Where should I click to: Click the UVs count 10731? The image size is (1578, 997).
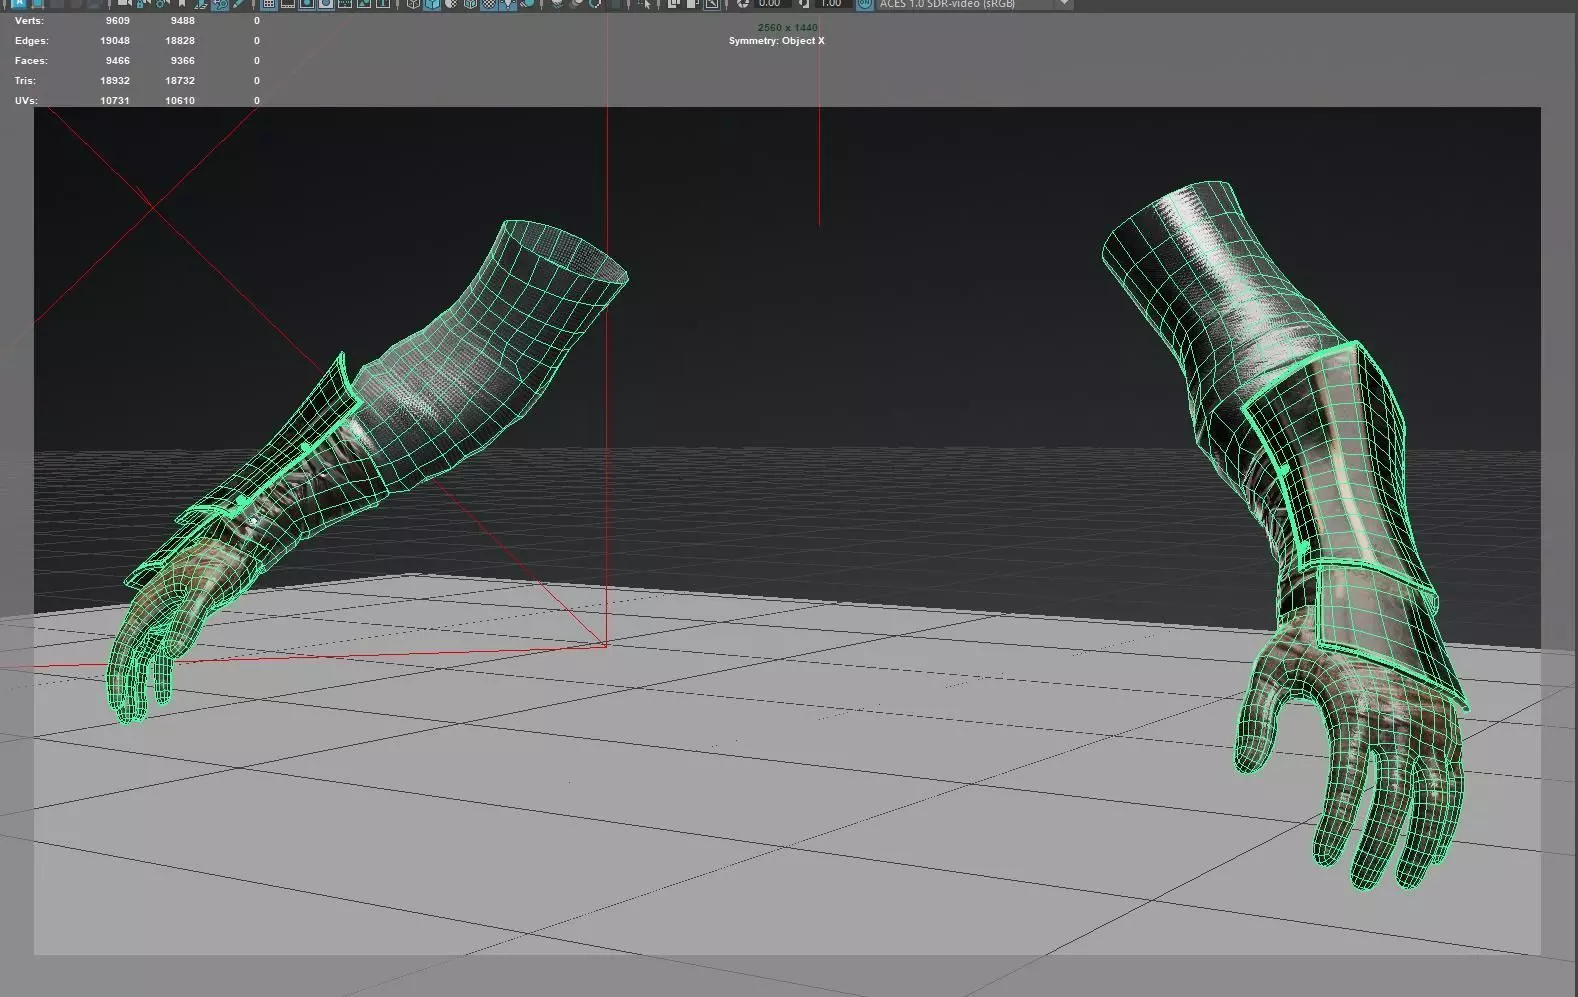115,101
